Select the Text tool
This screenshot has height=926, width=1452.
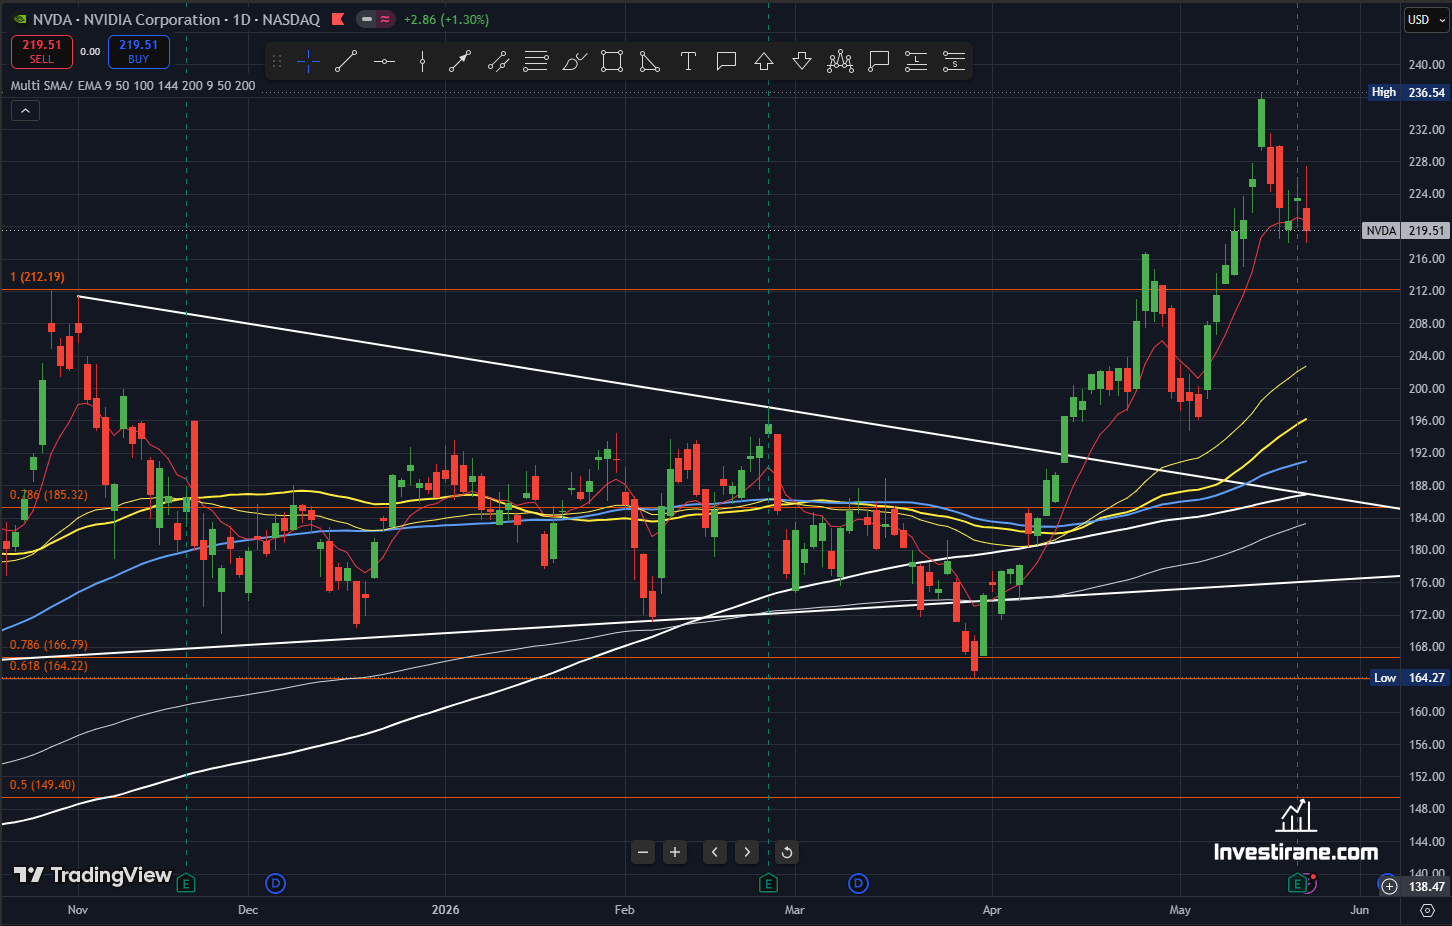click(x=688, y=62)
